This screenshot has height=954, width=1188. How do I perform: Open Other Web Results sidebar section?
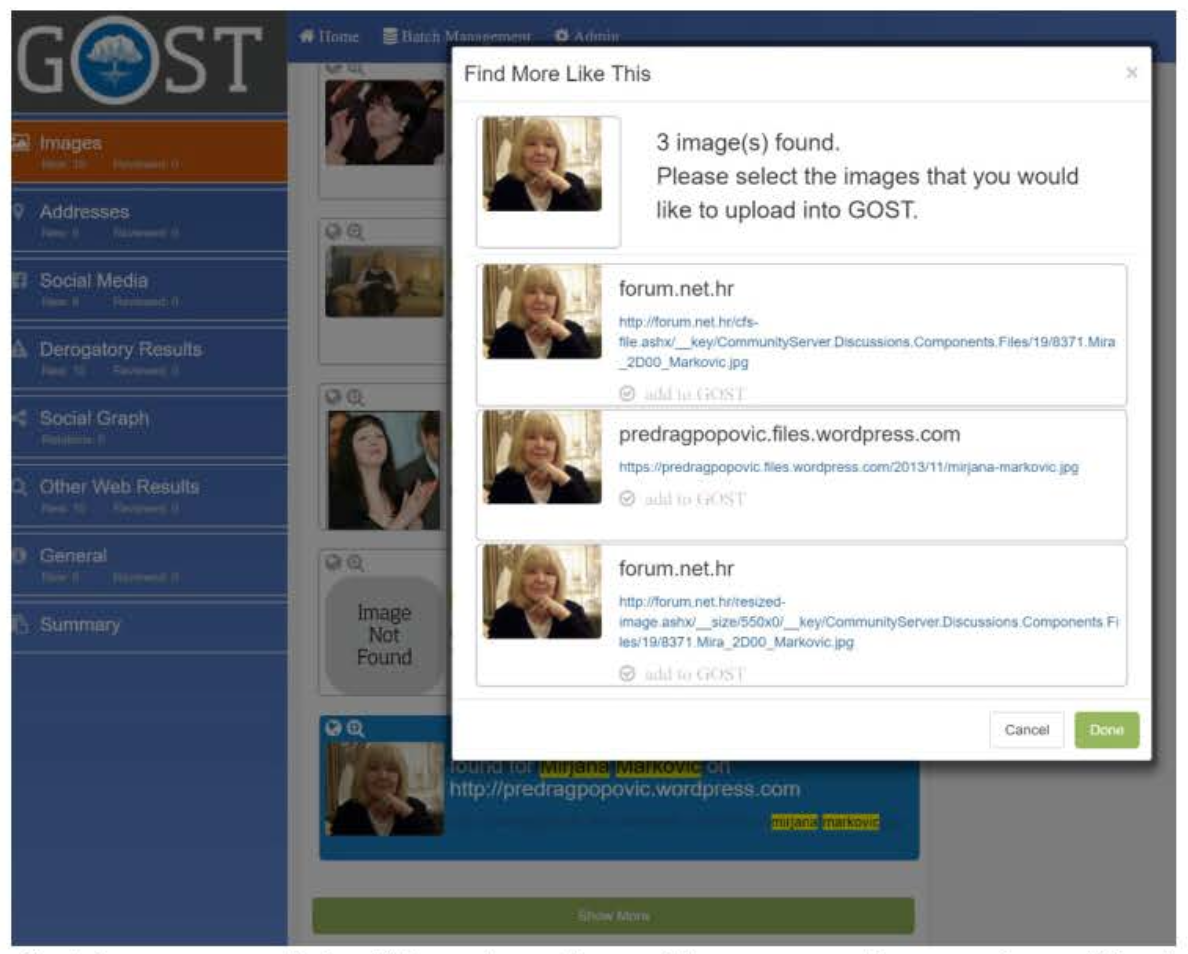coord(149,496)
